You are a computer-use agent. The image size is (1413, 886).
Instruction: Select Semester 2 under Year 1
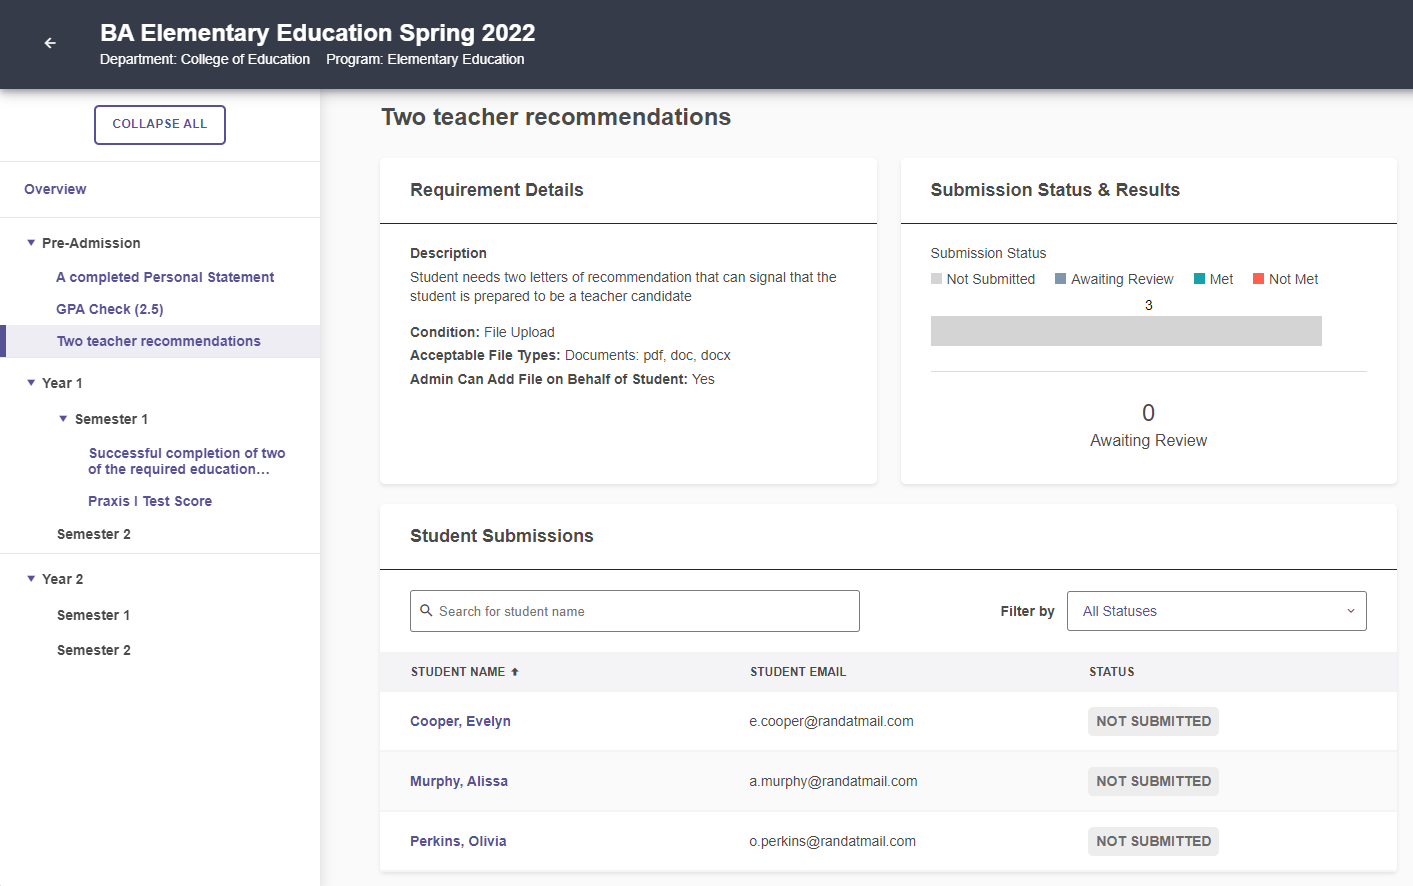(x=94, y=534)
